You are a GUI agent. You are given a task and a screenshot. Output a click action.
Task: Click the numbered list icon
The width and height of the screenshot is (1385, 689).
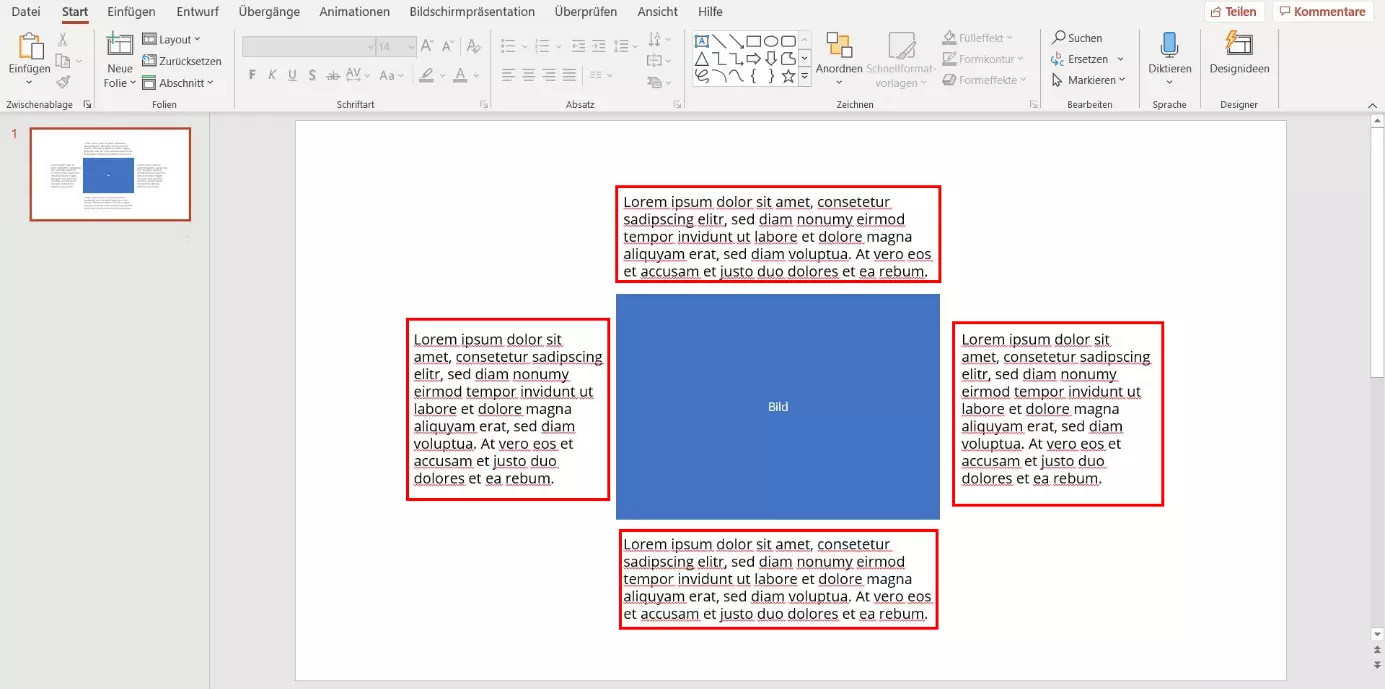tap(542, 46)
